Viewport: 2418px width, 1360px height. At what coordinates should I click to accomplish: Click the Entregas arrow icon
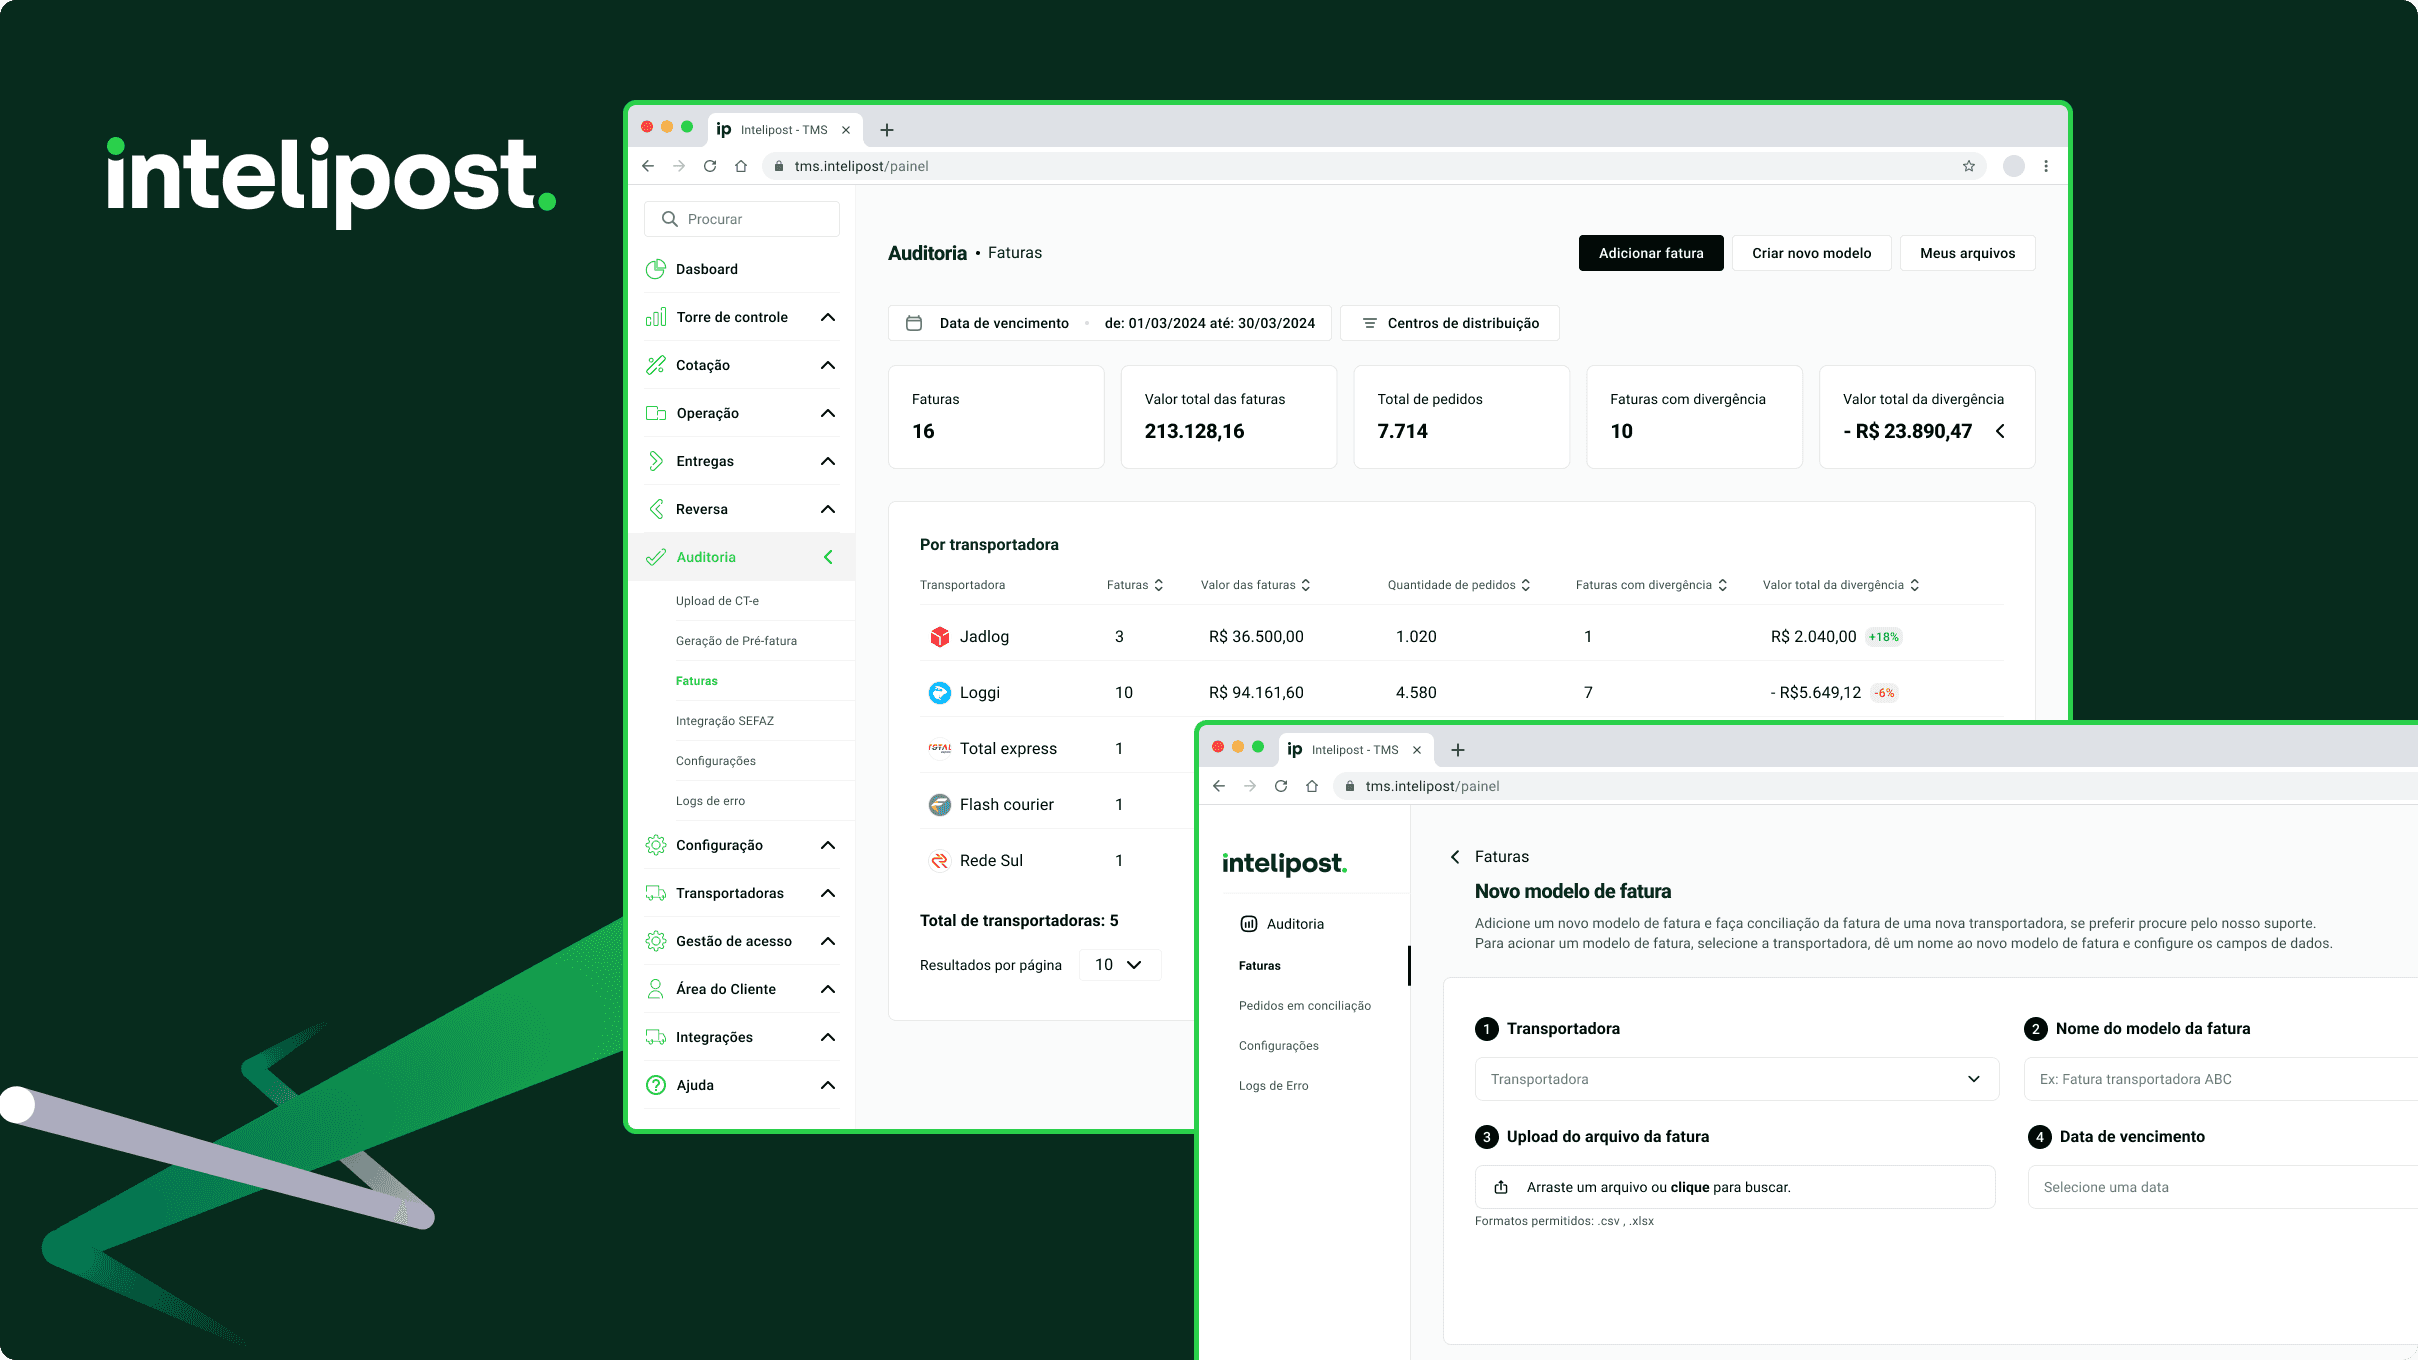pyautogui.click(x=656, y=461)
